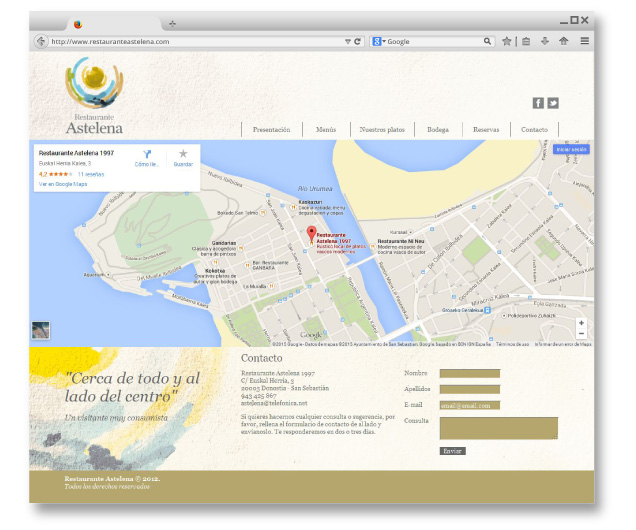This screenshot has height=530, width=636.
Task: Click the Río Urumea map label
Action: [x=315, y=189]
